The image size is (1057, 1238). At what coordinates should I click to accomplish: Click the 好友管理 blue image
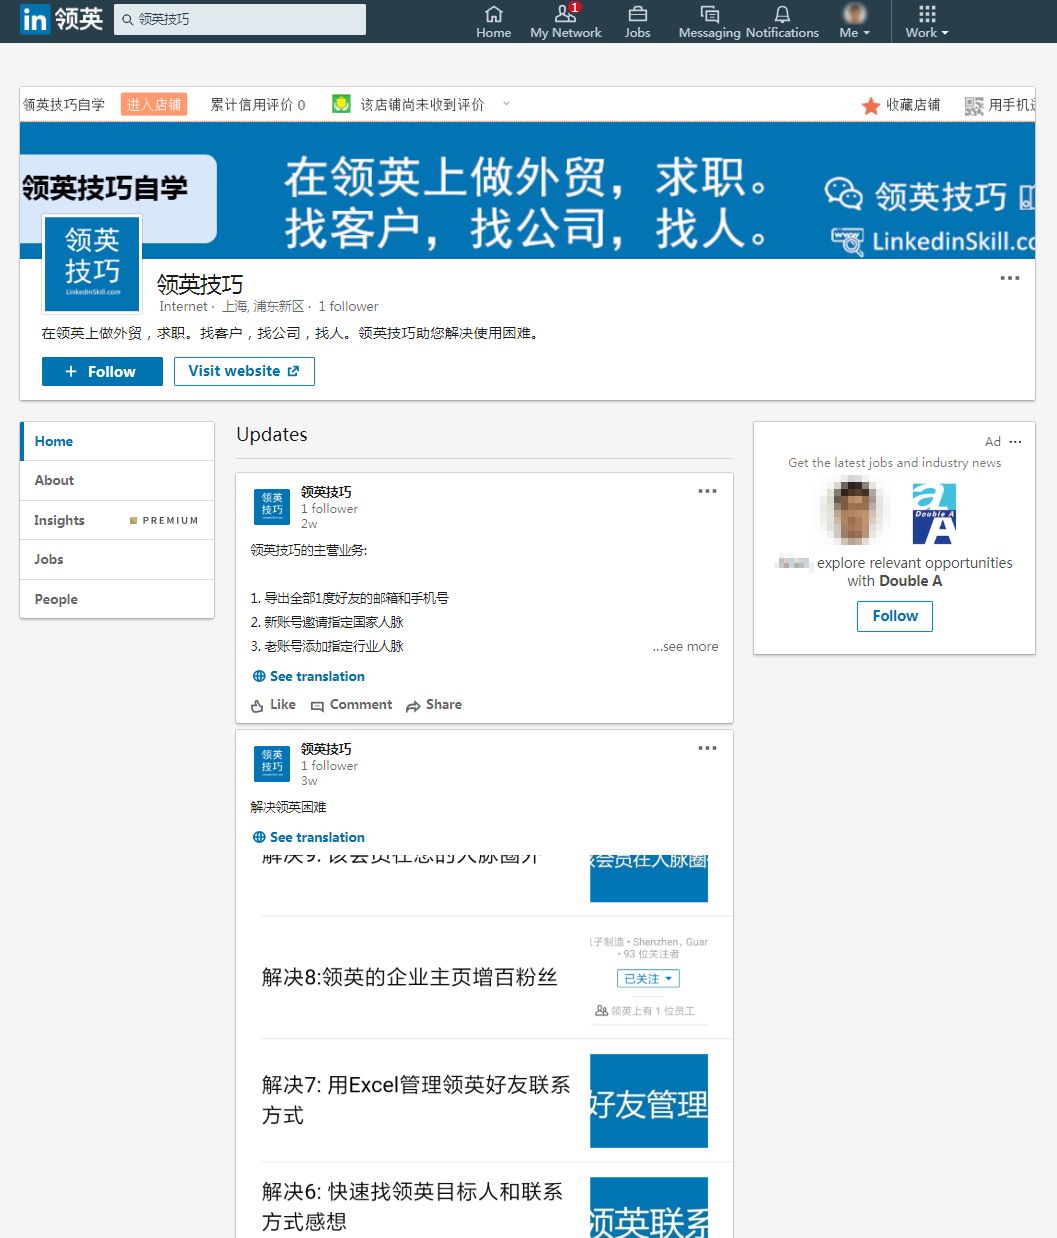click(649, 1101)
